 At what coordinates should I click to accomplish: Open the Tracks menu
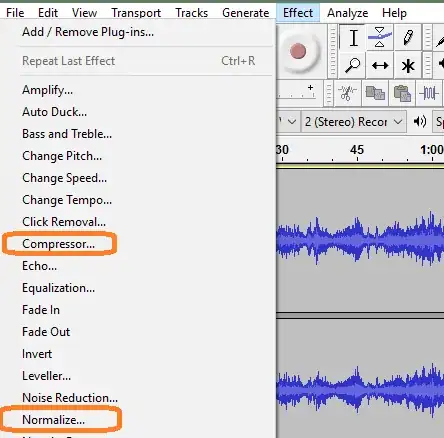tap(191, 13)
